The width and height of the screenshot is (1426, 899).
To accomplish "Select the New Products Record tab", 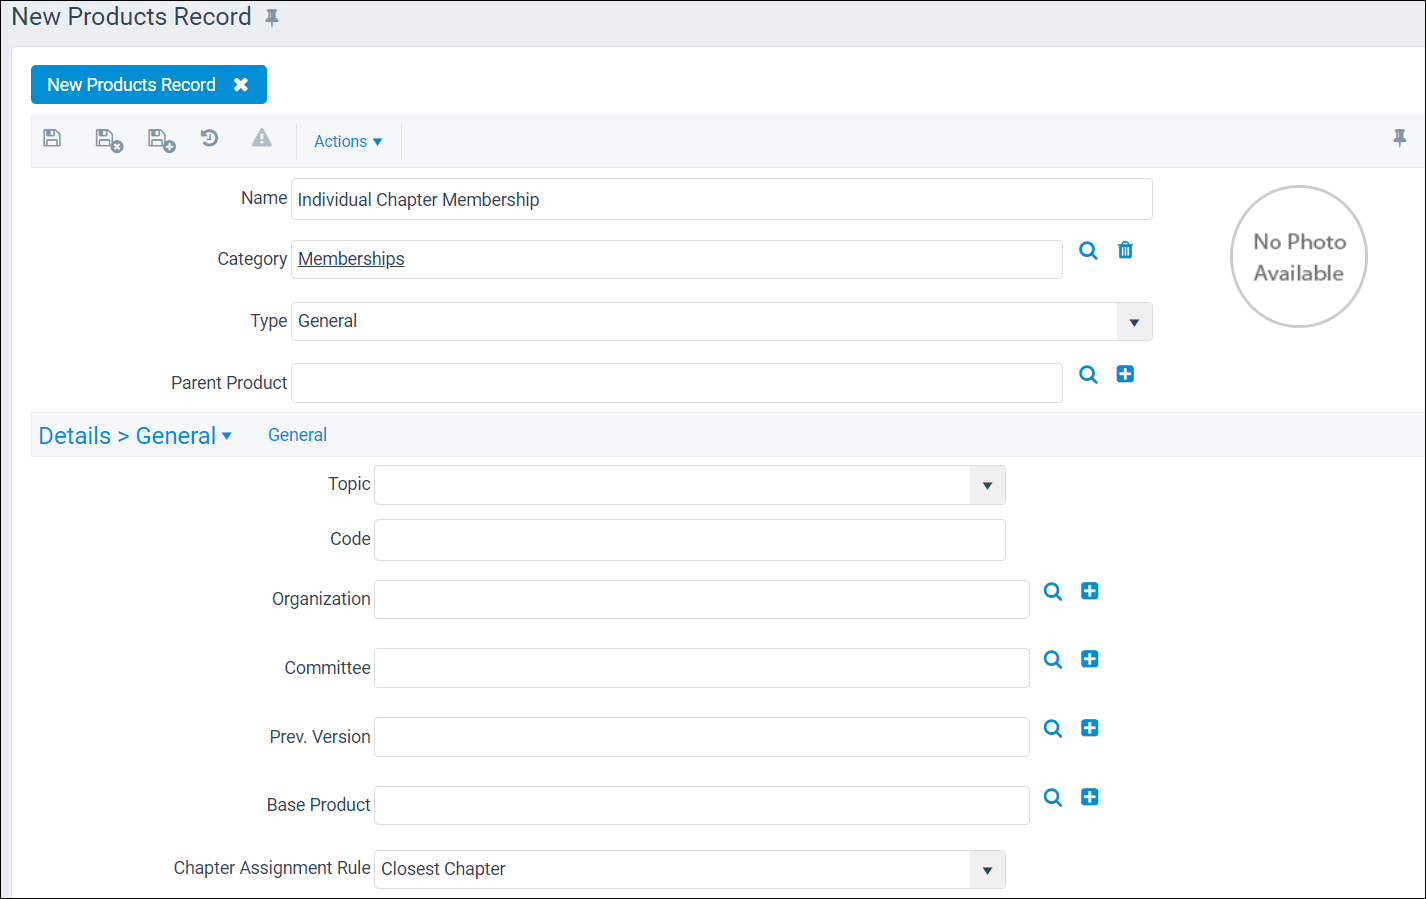I will pos(148,85).
